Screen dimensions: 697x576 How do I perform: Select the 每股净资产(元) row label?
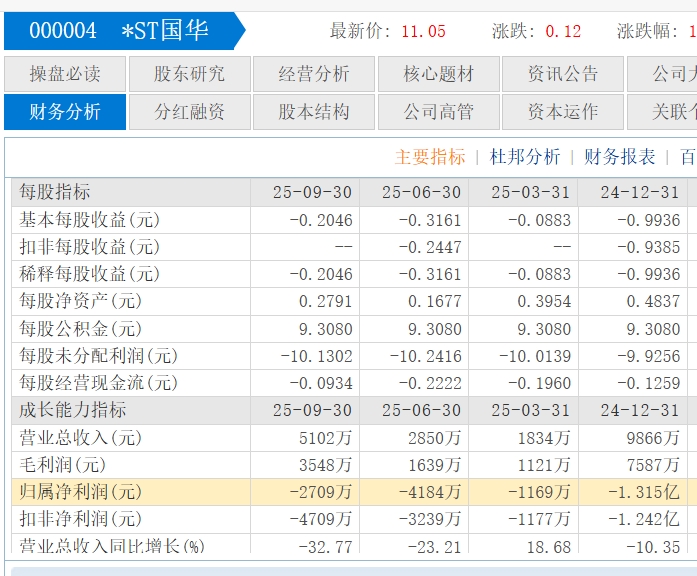click(80, 301)
